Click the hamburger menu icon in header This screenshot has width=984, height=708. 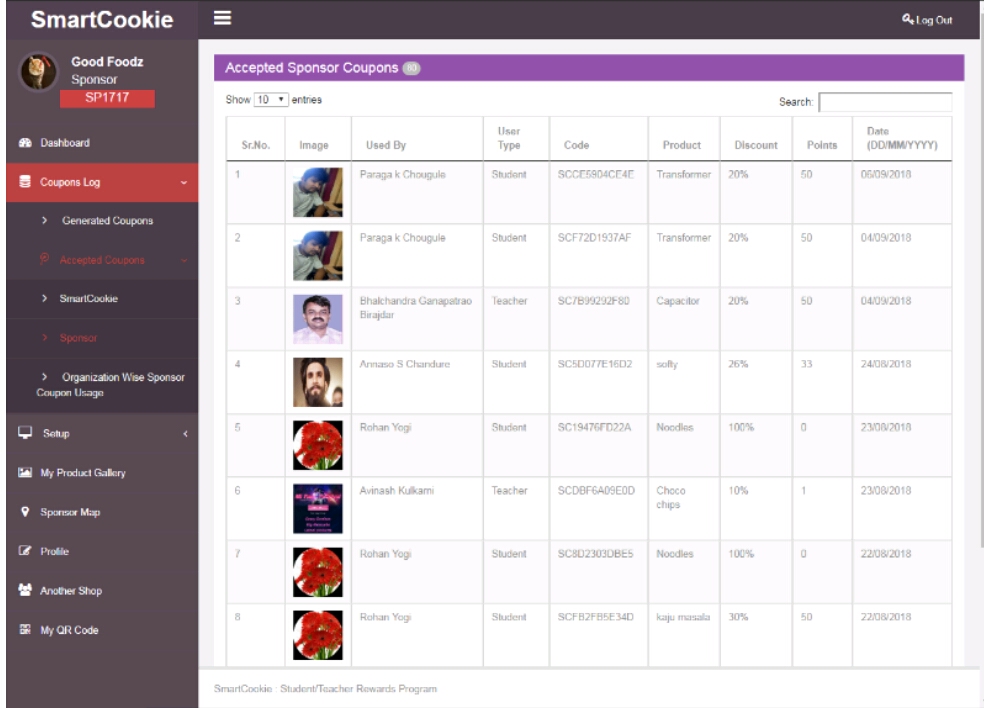click(223, 19)
